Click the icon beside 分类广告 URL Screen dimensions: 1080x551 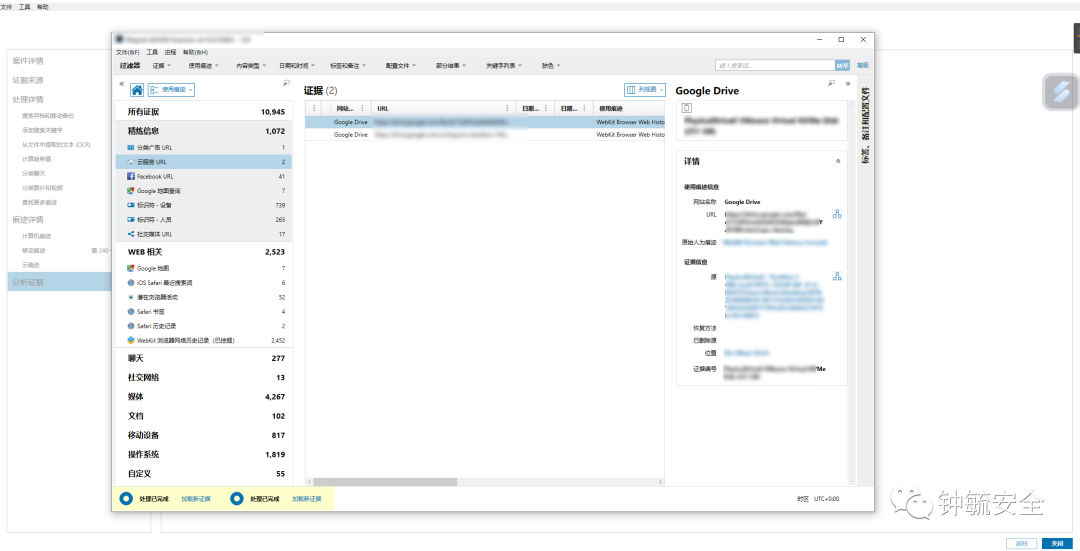[x=131, y=147]
